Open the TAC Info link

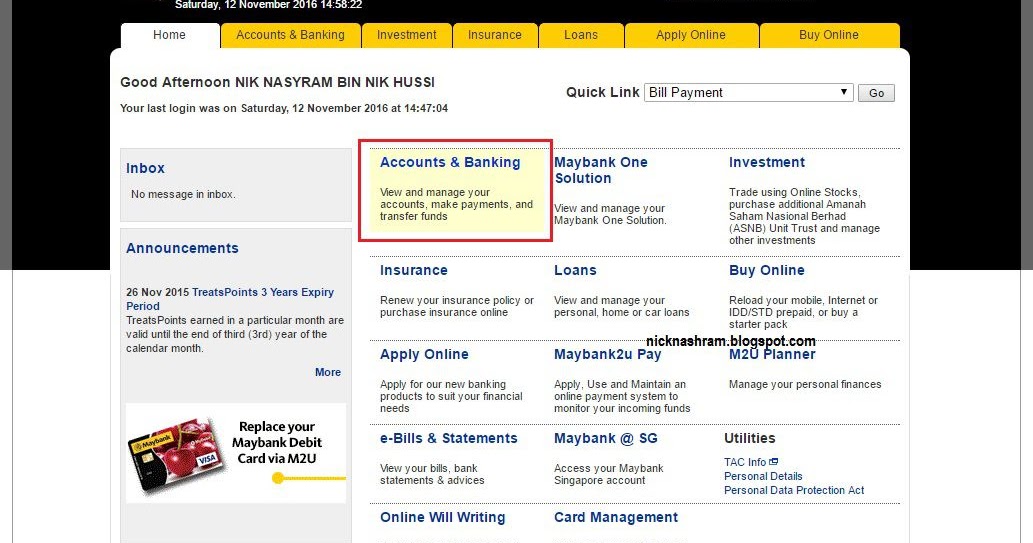coord(745,462)
